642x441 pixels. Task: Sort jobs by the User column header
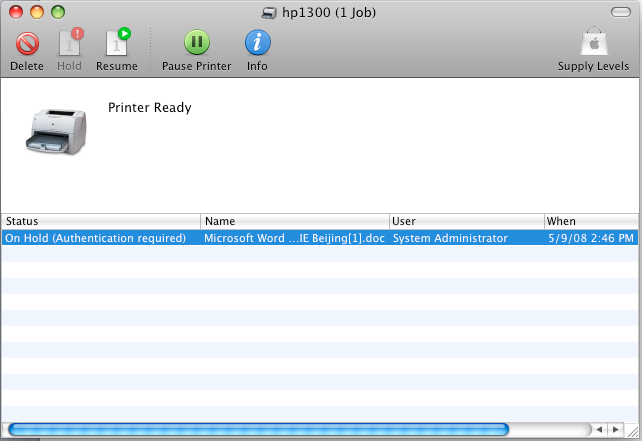tap(467, 221)
